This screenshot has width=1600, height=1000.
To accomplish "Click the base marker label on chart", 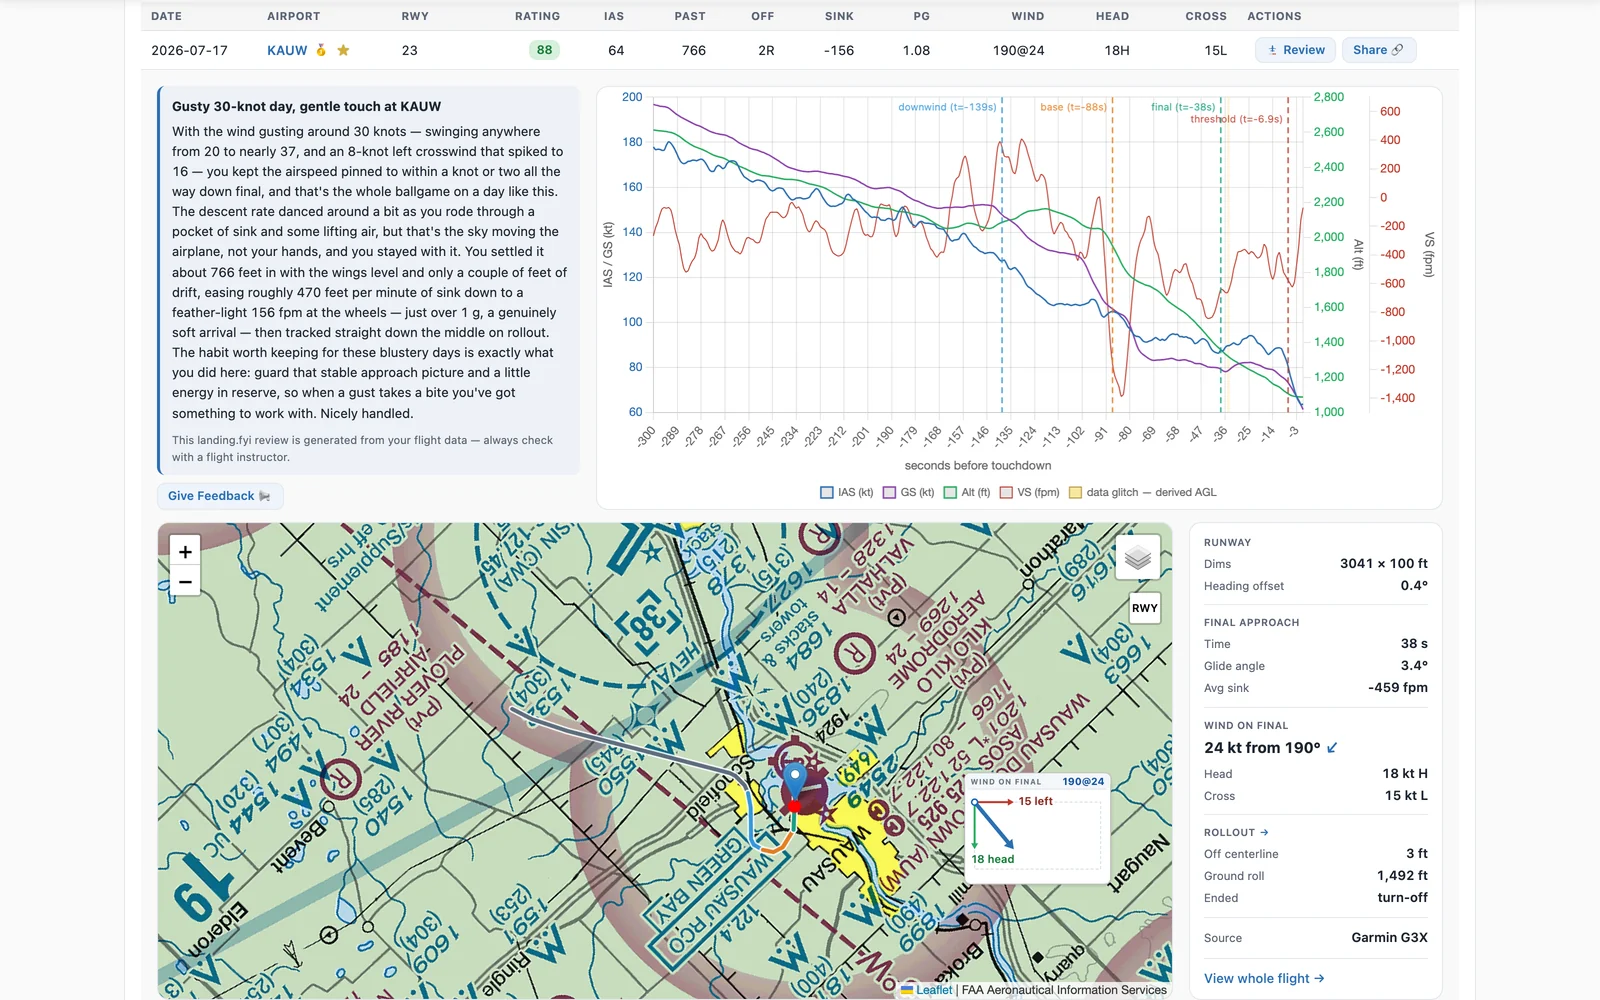I will [x=1073, y=107].
